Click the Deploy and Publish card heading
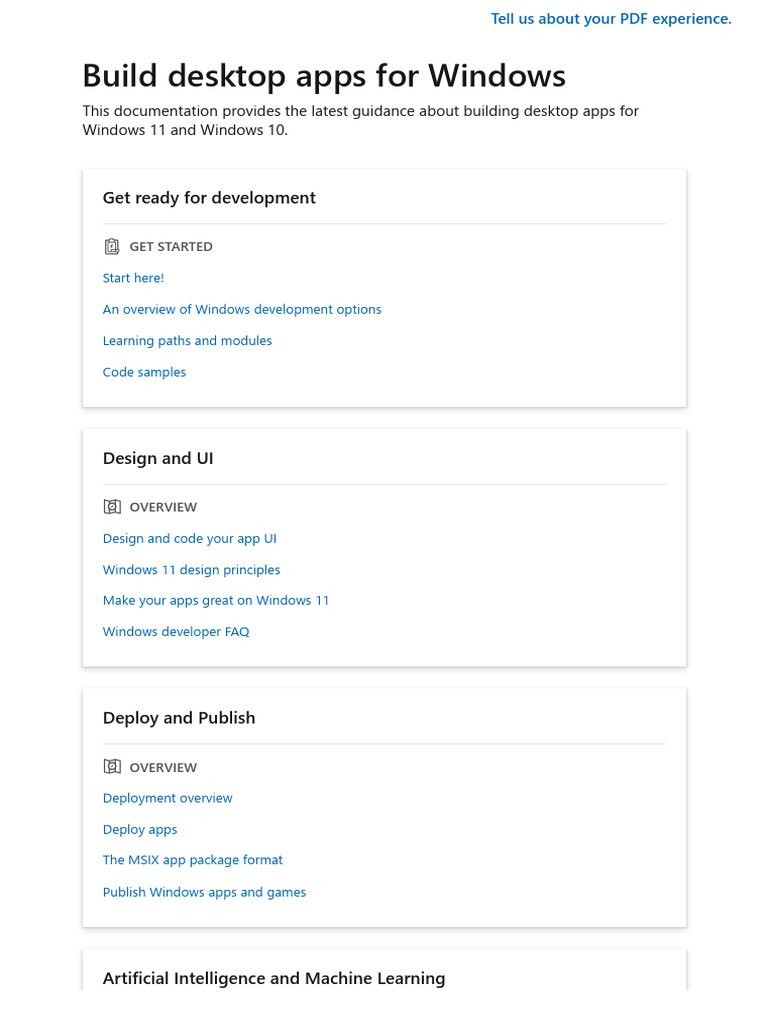 (179, 718)
